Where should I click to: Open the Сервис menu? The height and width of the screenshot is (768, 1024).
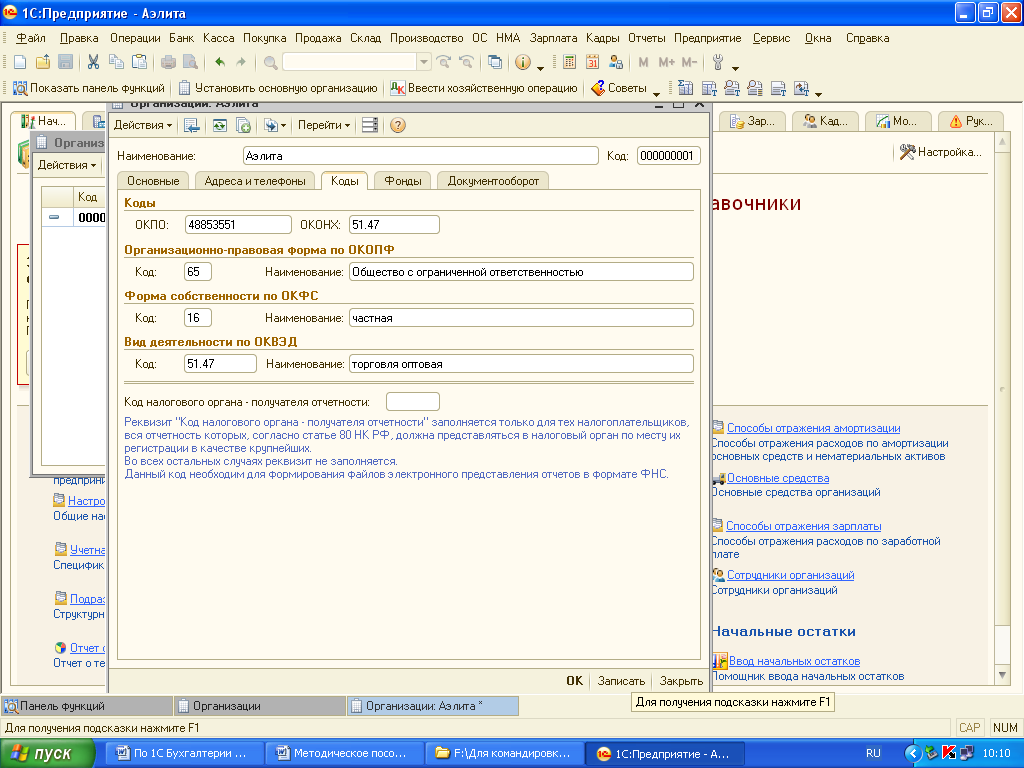point(771,38)
